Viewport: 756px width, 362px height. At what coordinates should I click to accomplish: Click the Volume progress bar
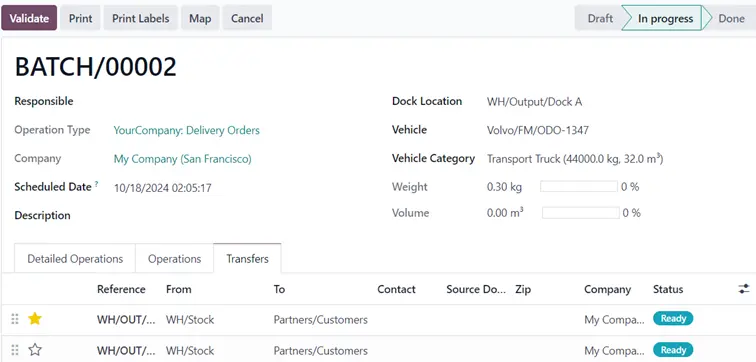point(580,213)
